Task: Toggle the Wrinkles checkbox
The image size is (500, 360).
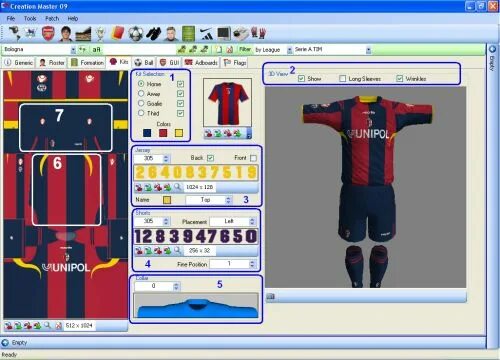Action: [399, 79]
